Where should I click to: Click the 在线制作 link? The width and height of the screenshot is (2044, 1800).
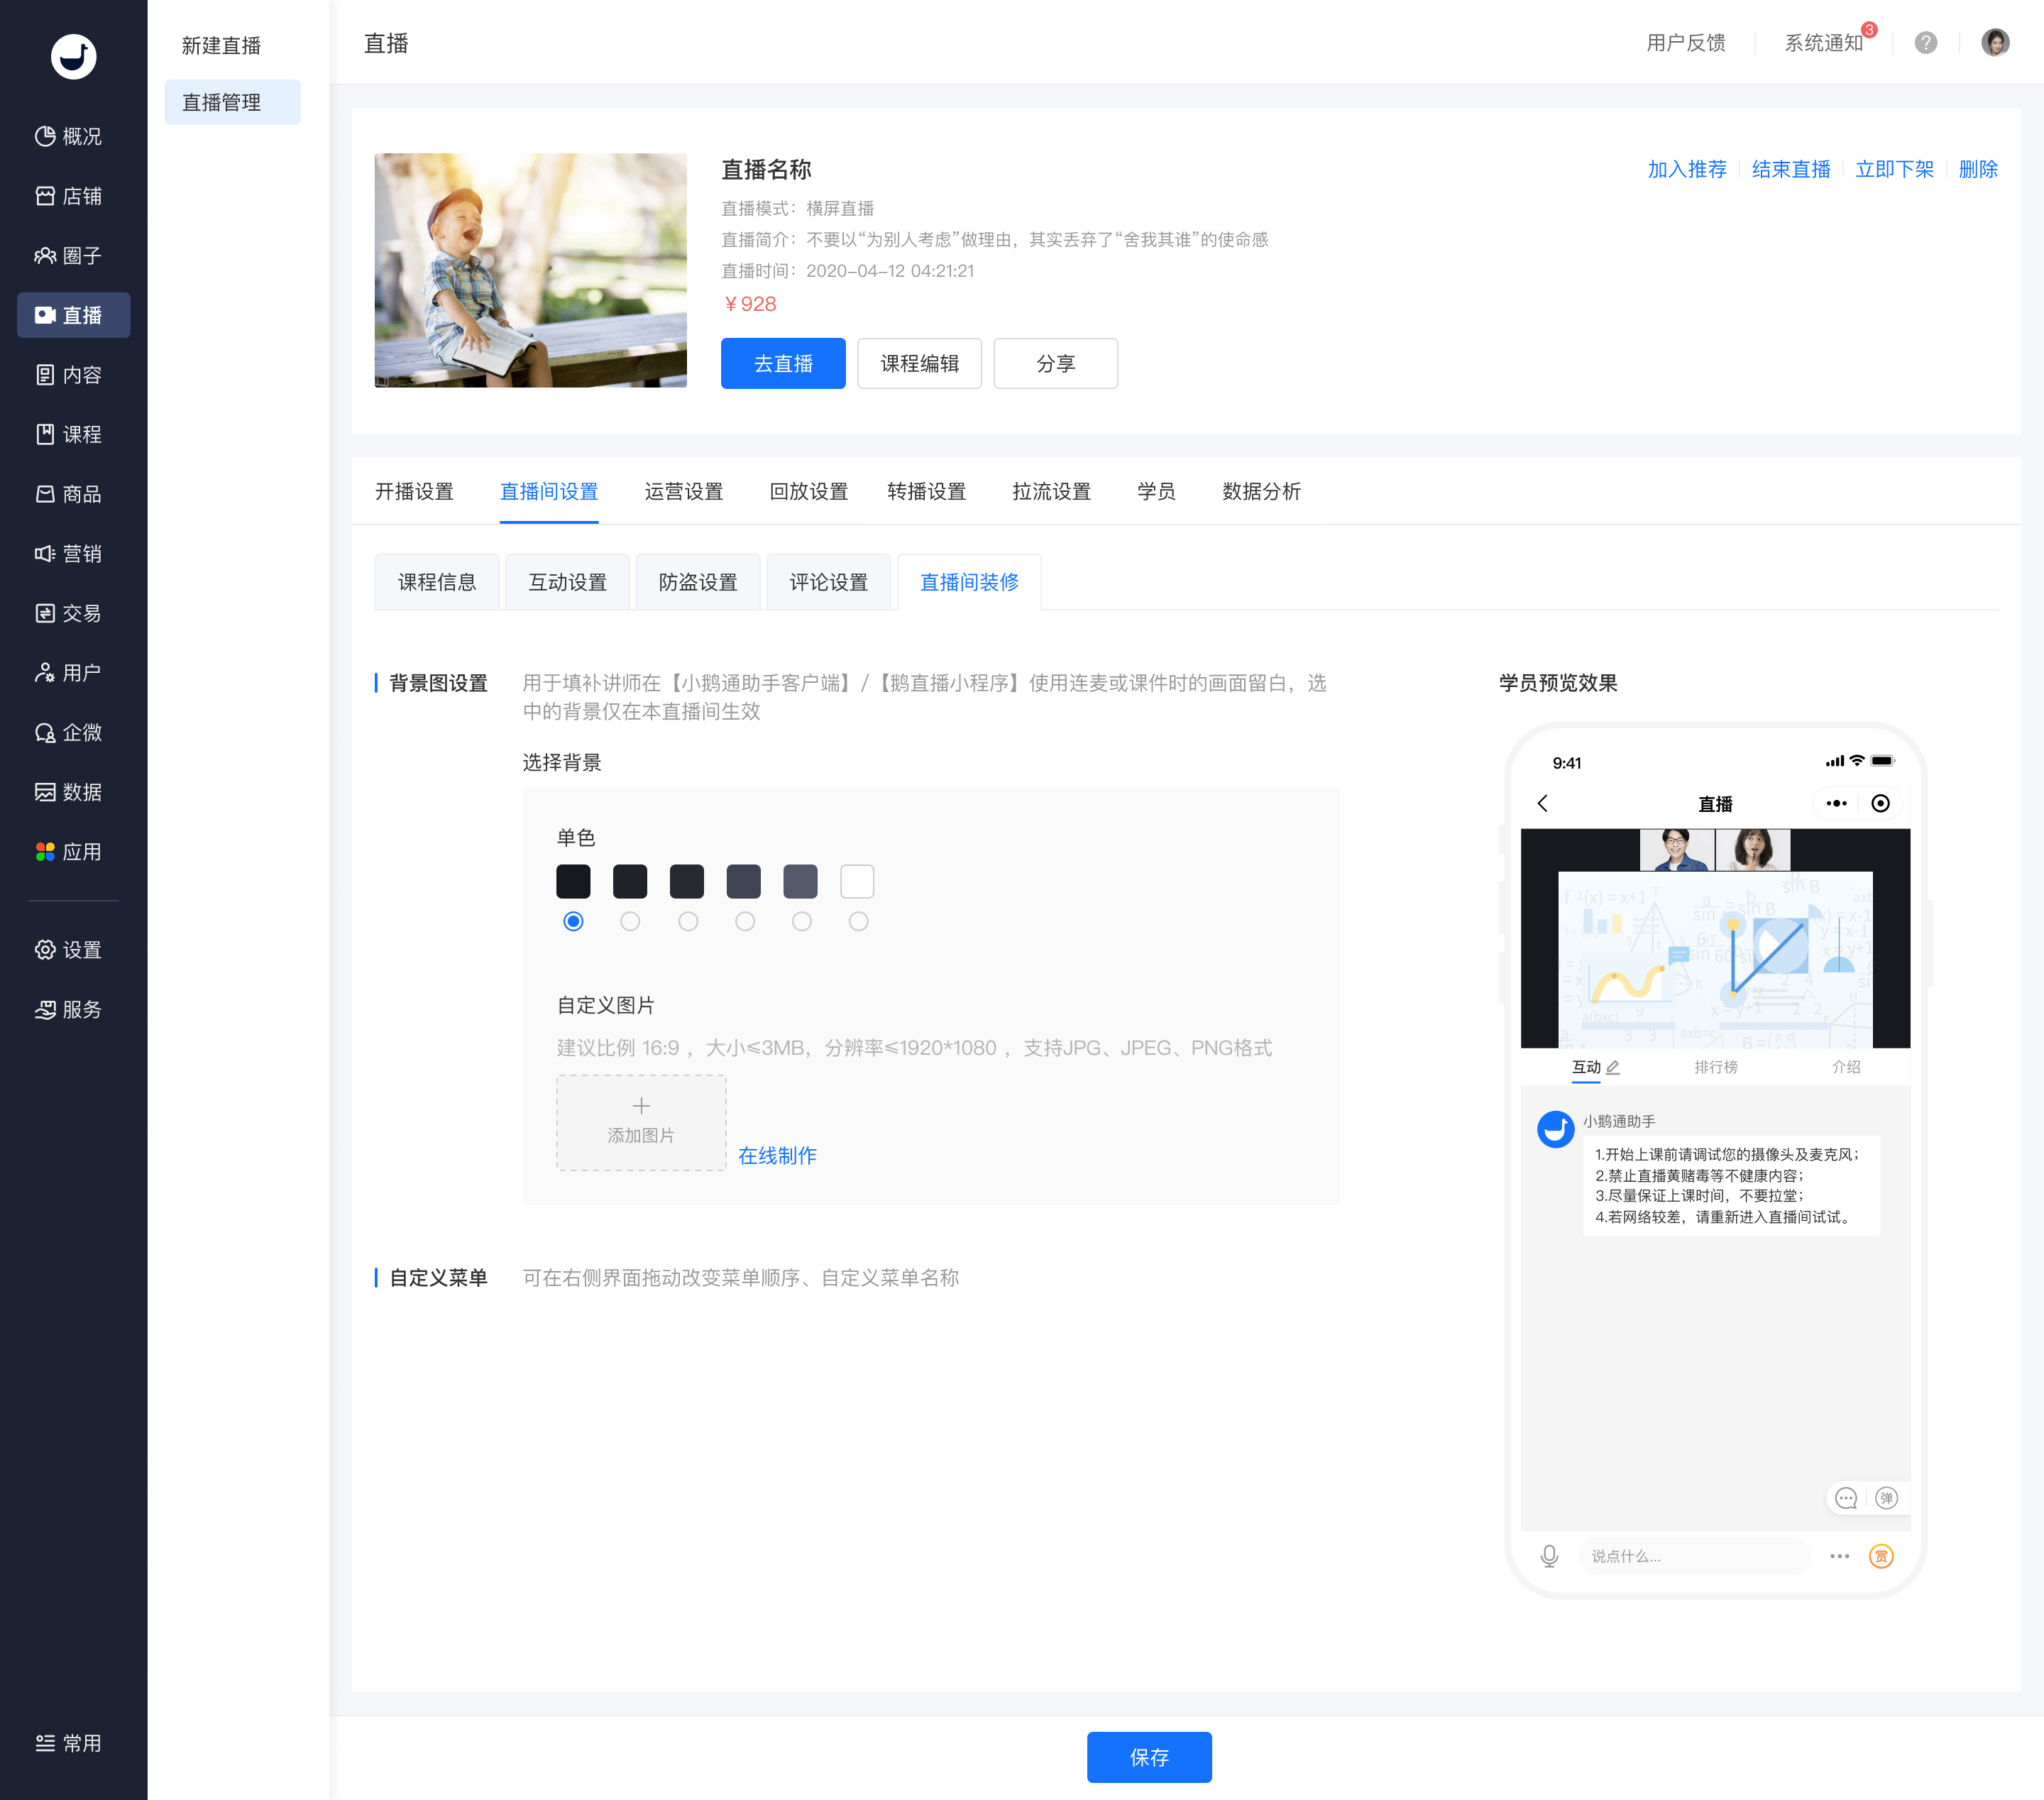[x=777, y=1156]
